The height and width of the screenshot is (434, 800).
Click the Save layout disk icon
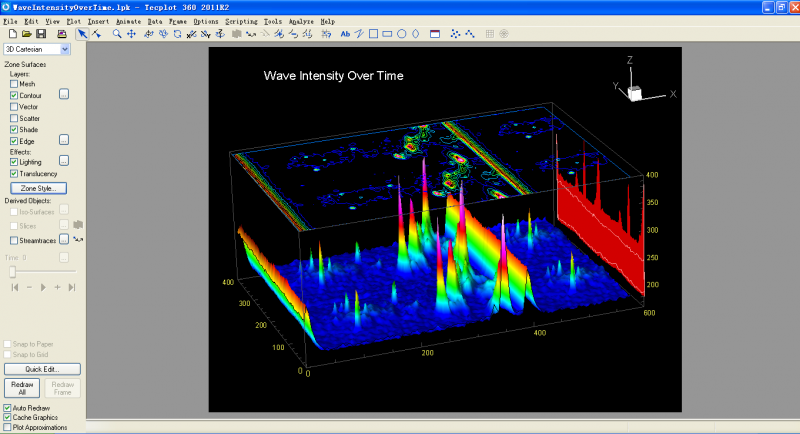(42, 34)
